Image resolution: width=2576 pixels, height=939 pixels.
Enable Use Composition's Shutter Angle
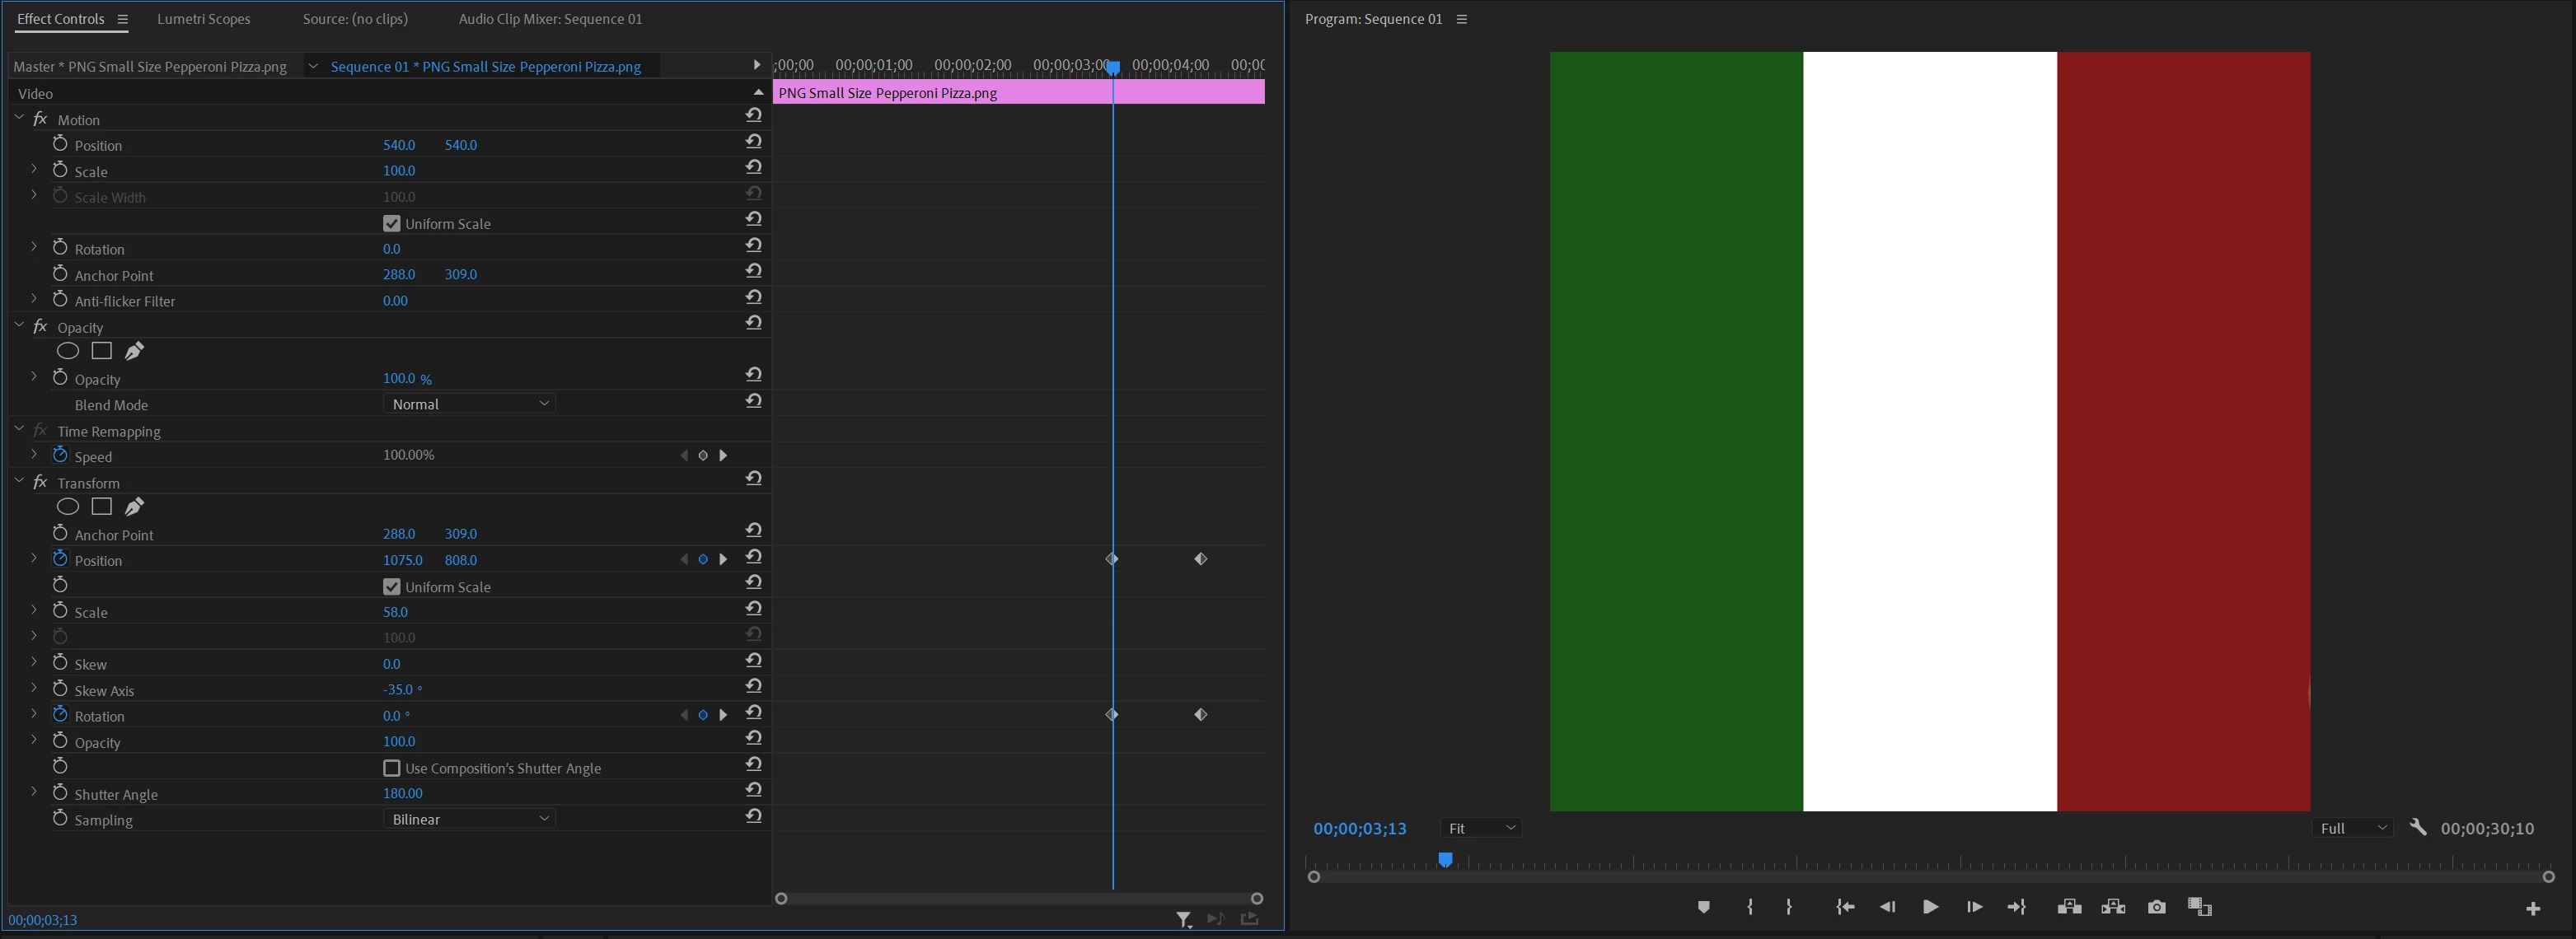tap(392, 768)
